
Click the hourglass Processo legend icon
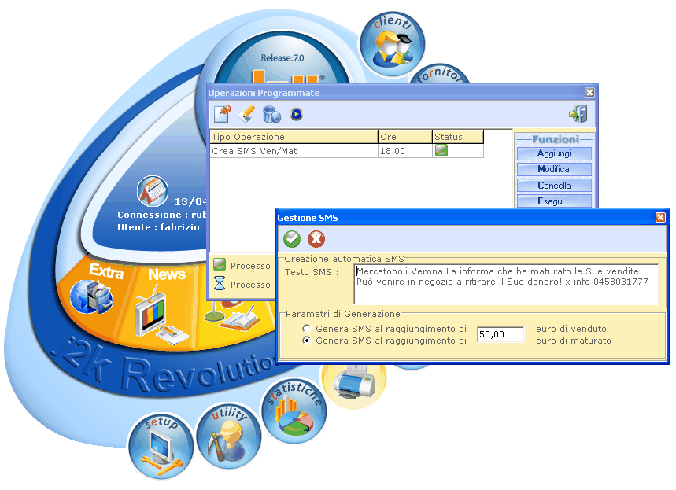[219, 284]
